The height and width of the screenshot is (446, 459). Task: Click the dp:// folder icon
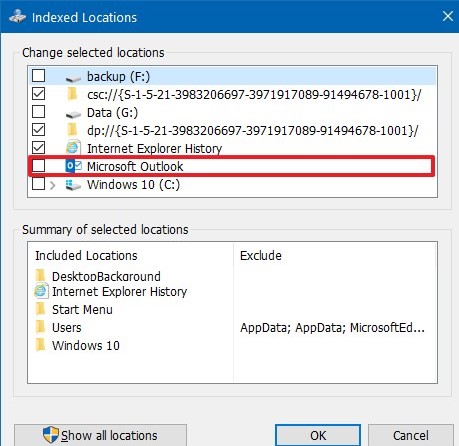coord(72,130)
